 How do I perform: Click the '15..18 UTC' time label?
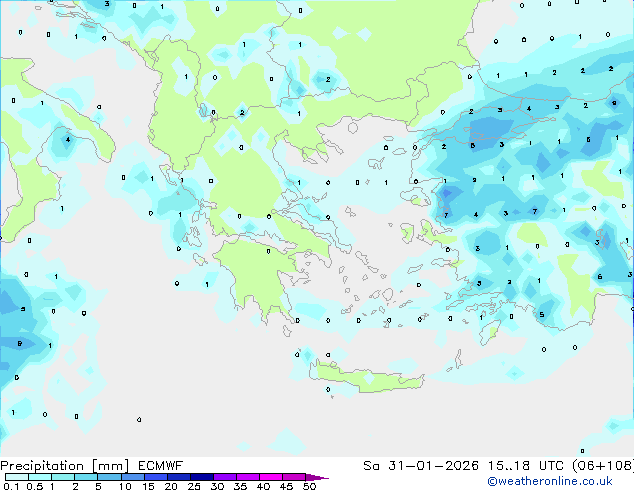click(x=526, y=466)
